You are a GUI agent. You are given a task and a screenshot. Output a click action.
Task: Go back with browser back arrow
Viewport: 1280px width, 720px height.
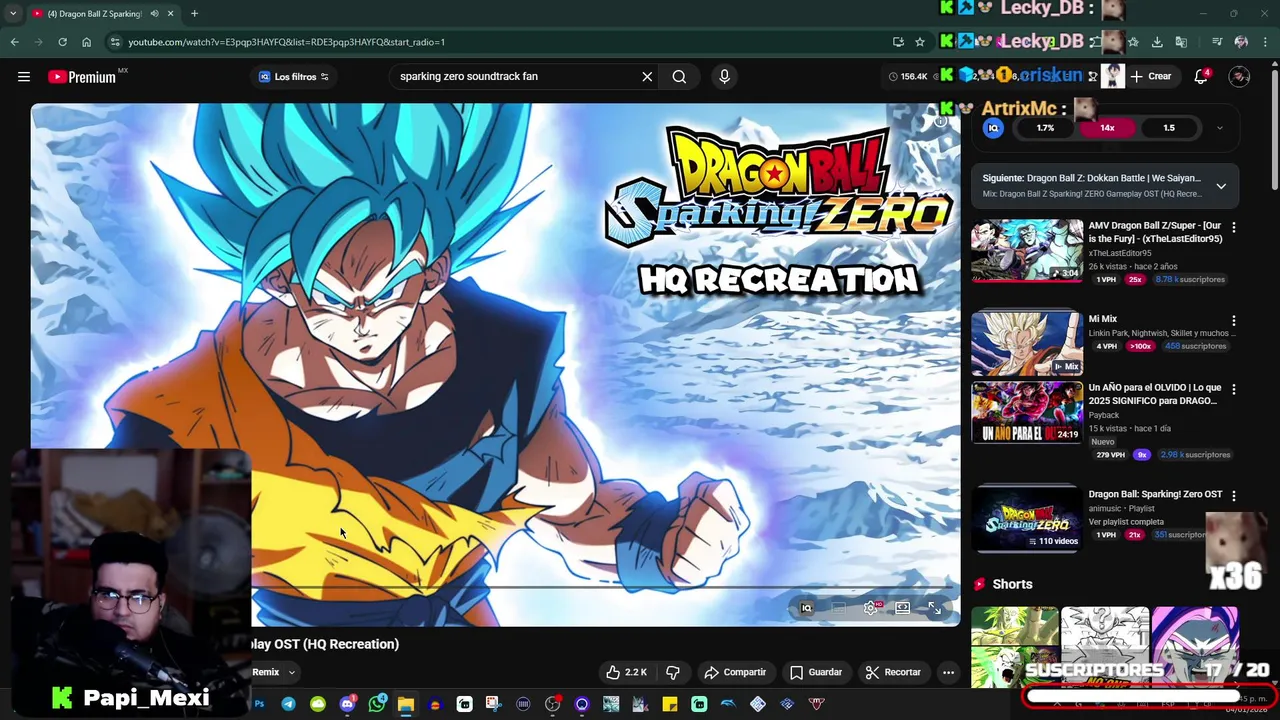(x=15, y=42)
